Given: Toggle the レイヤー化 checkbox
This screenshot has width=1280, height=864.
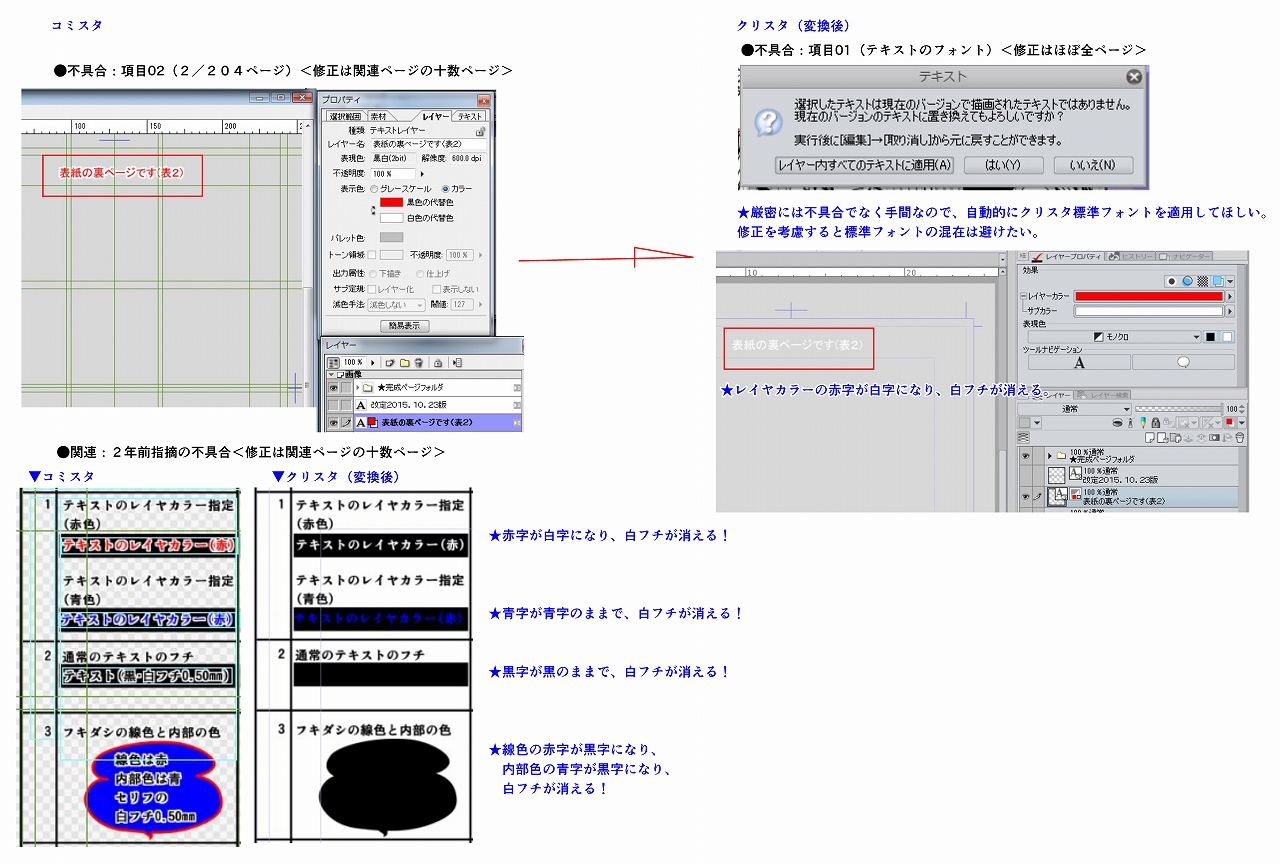Looking at the screenshot, I should 372,289.
